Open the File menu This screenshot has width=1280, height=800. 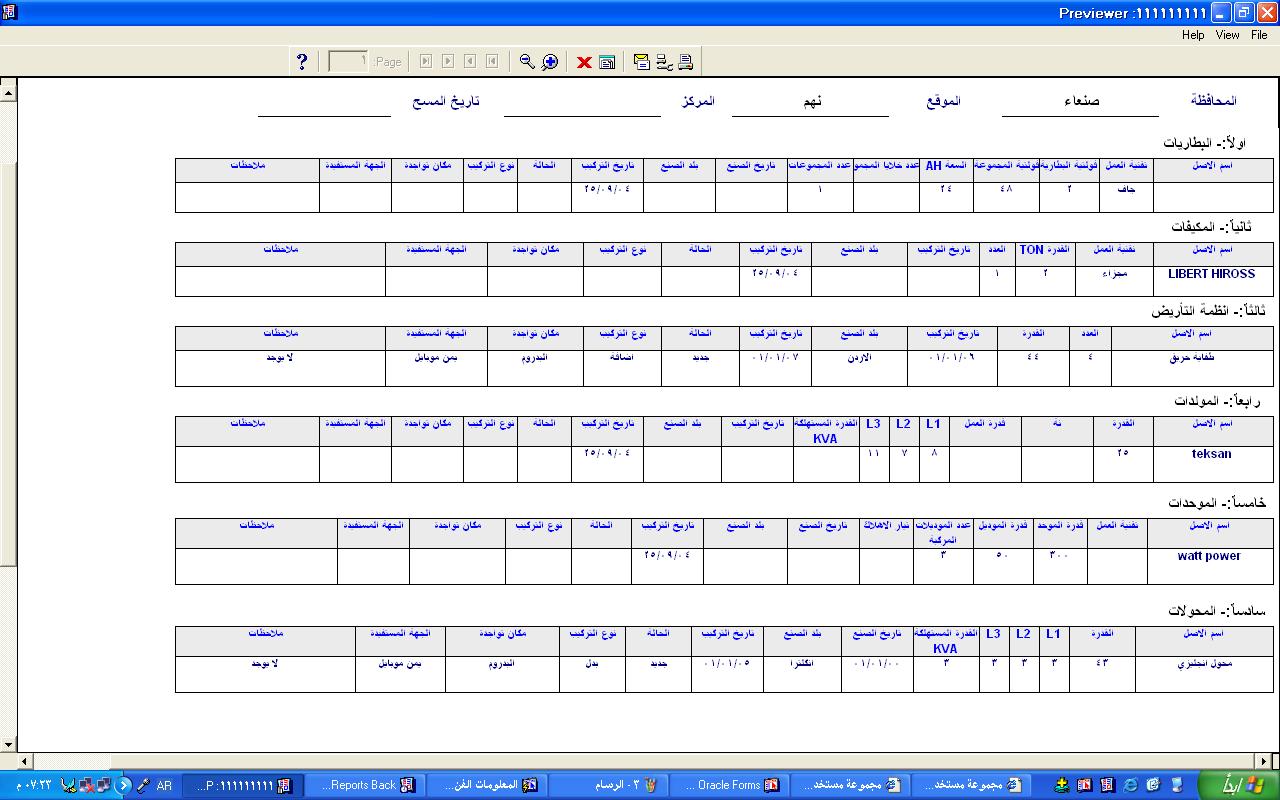click(1258, 35)
